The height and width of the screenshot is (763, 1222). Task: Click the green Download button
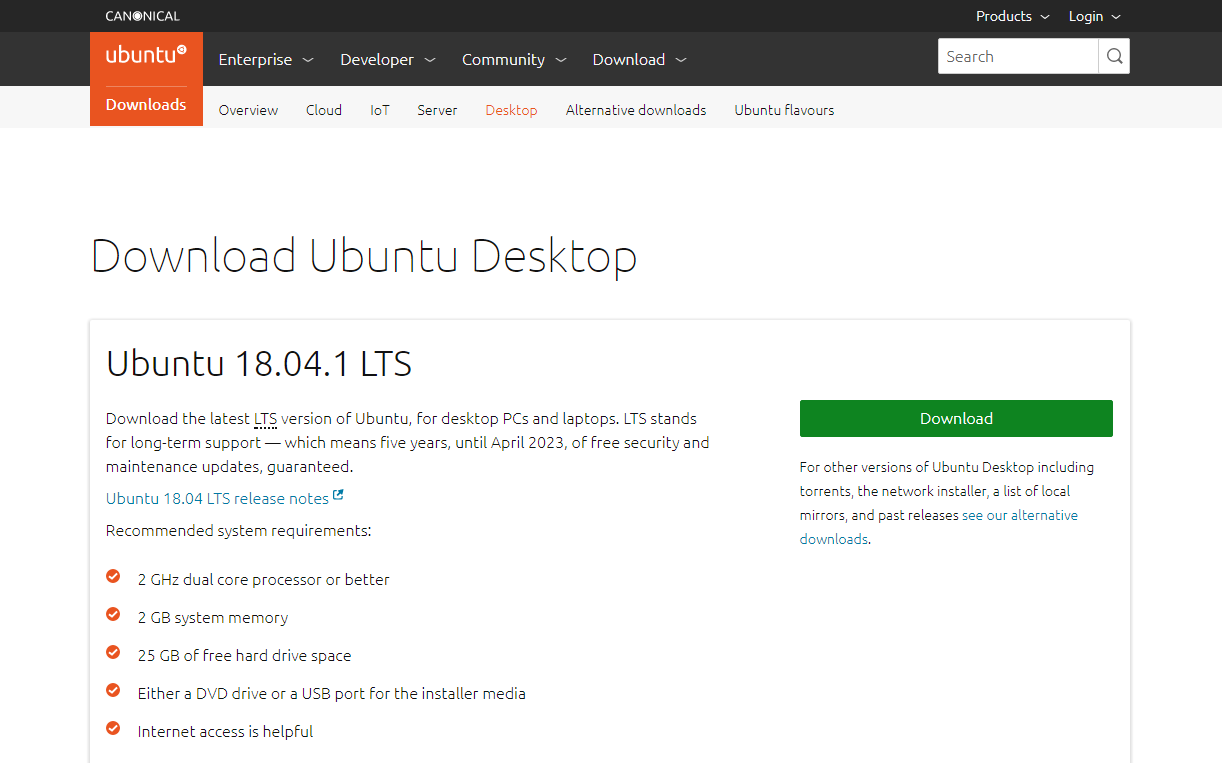[x=956, y=418]
